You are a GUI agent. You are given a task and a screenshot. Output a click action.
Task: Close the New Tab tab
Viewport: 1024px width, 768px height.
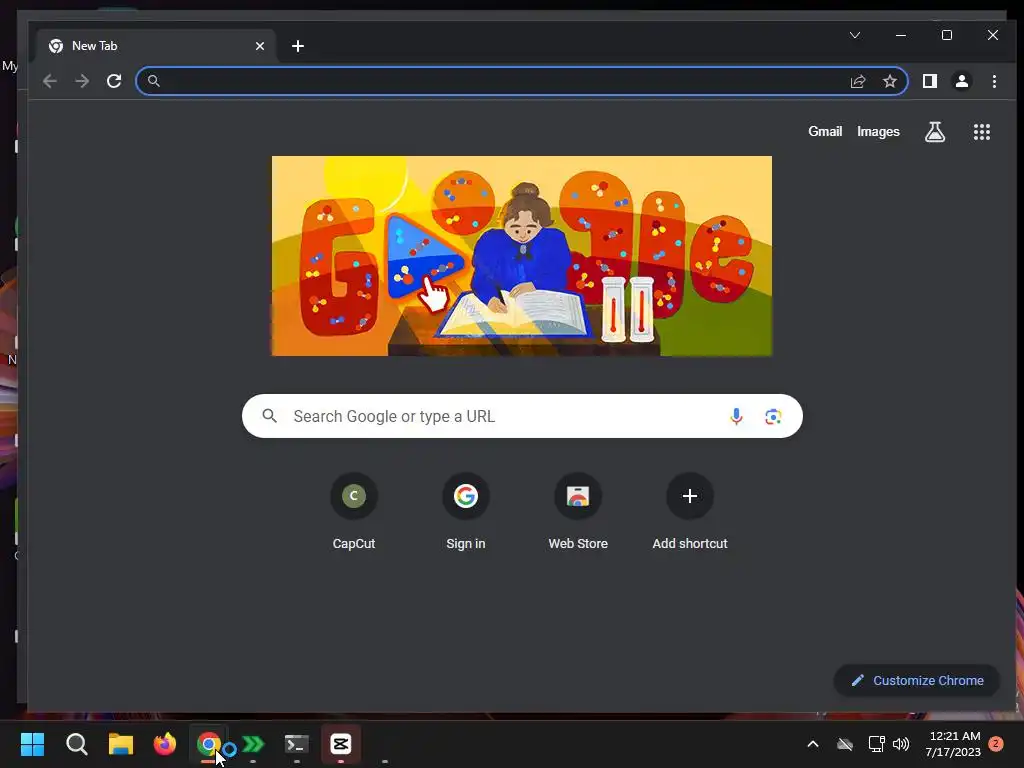[x=260, y=46]
